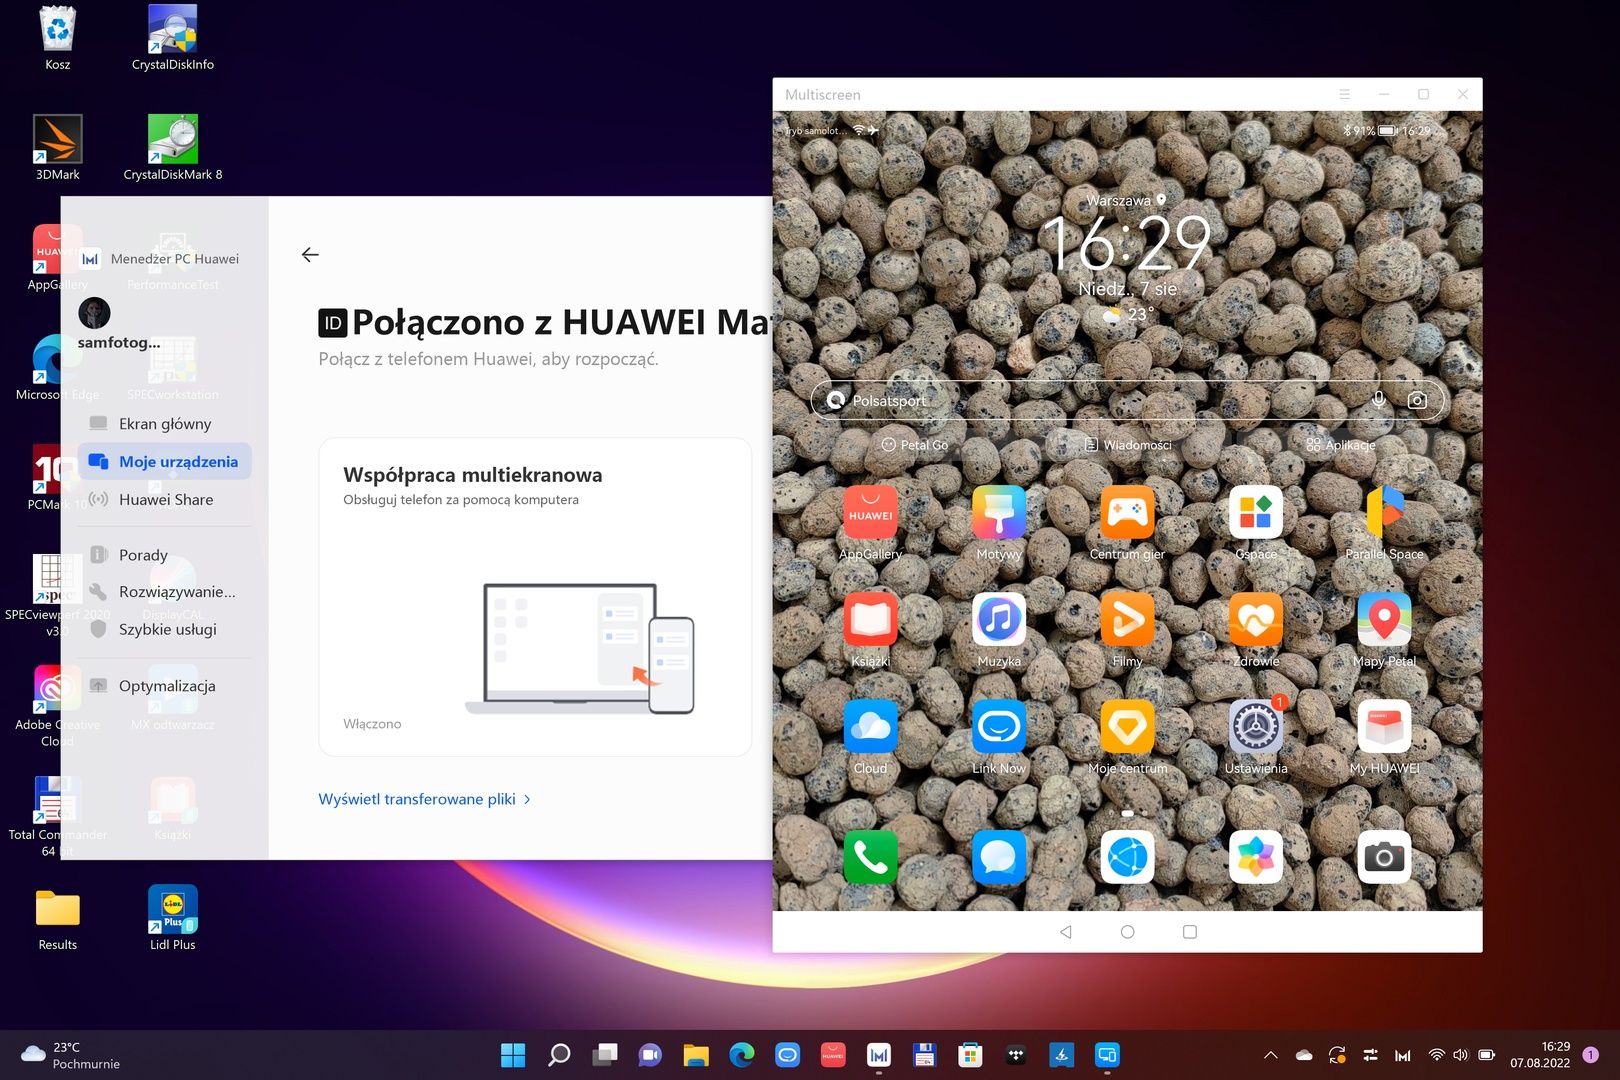Open Optymalizacja in the sidebar
This screenshot has height=1080, width=1620.
click(165, 686)
